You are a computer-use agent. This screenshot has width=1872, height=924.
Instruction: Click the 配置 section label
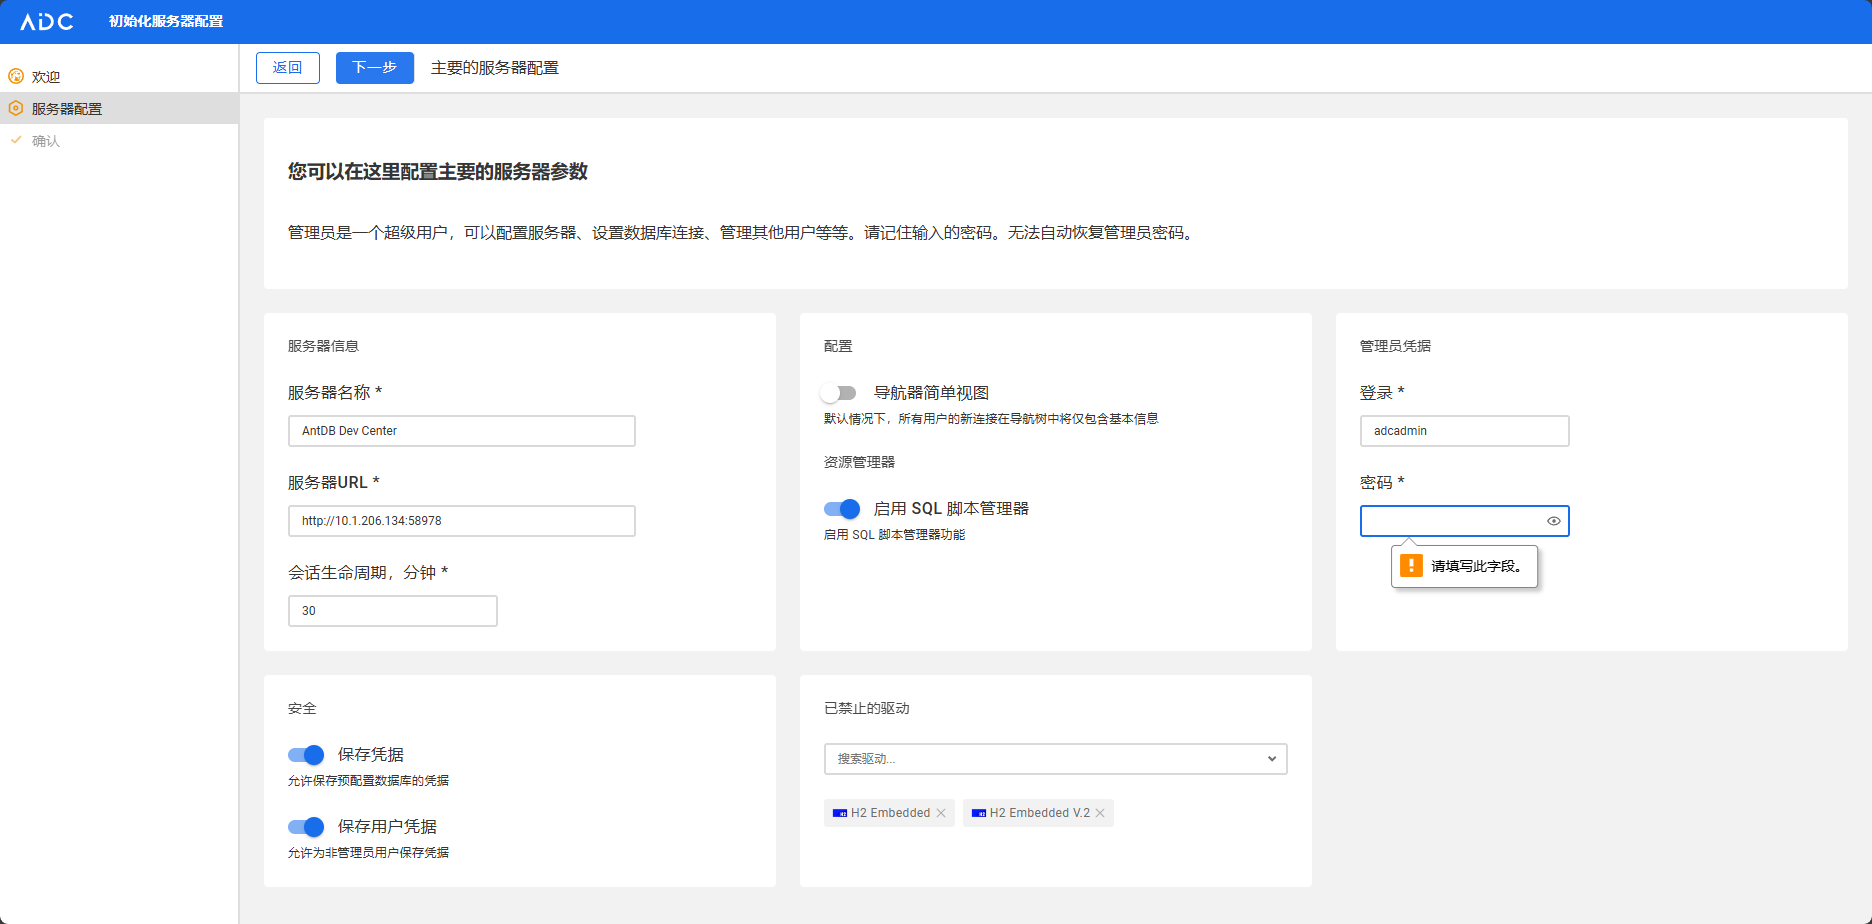(x=838, y=346)
